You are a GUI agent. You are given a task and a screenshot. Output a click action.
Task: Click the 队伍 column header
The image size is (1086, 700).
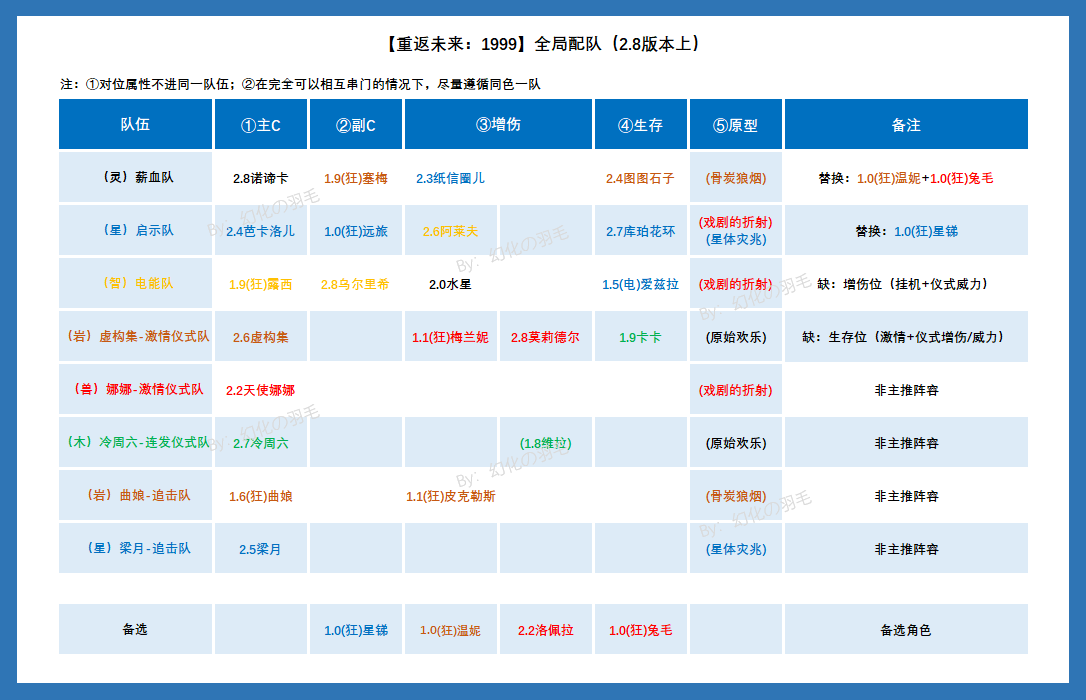pyautogui.click(x=135, y=124)
